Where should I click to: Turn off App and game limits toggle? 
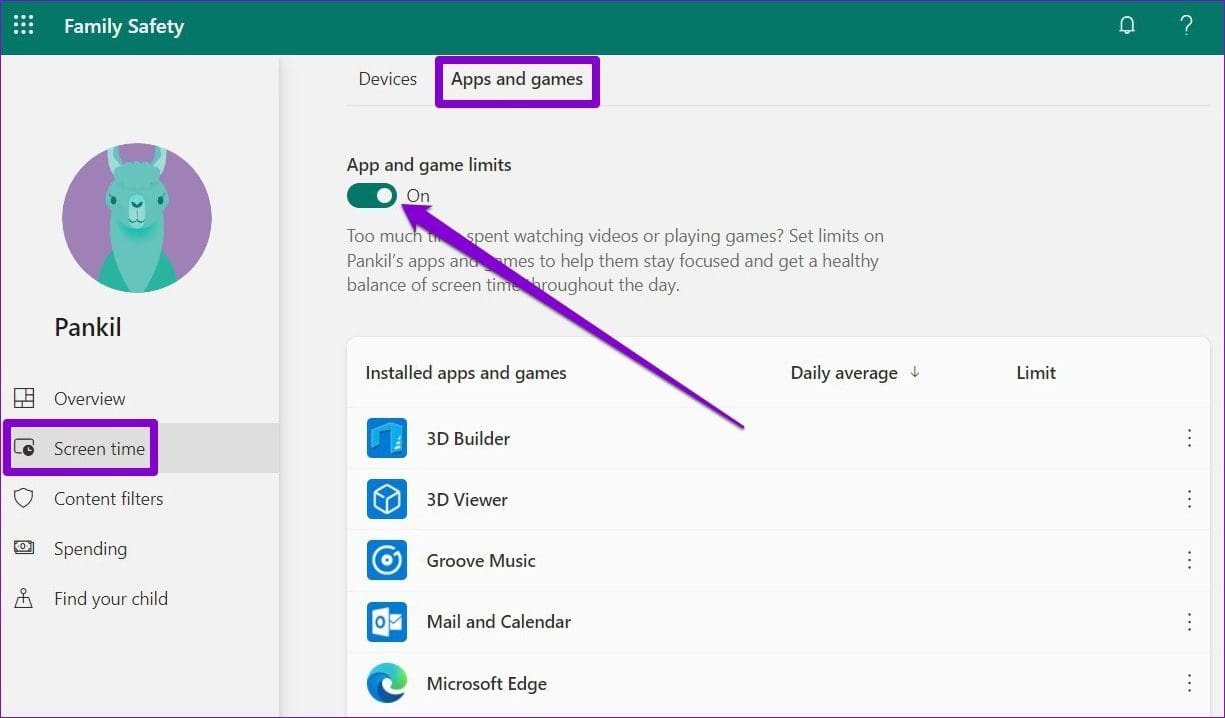click(x=372, y=195)
